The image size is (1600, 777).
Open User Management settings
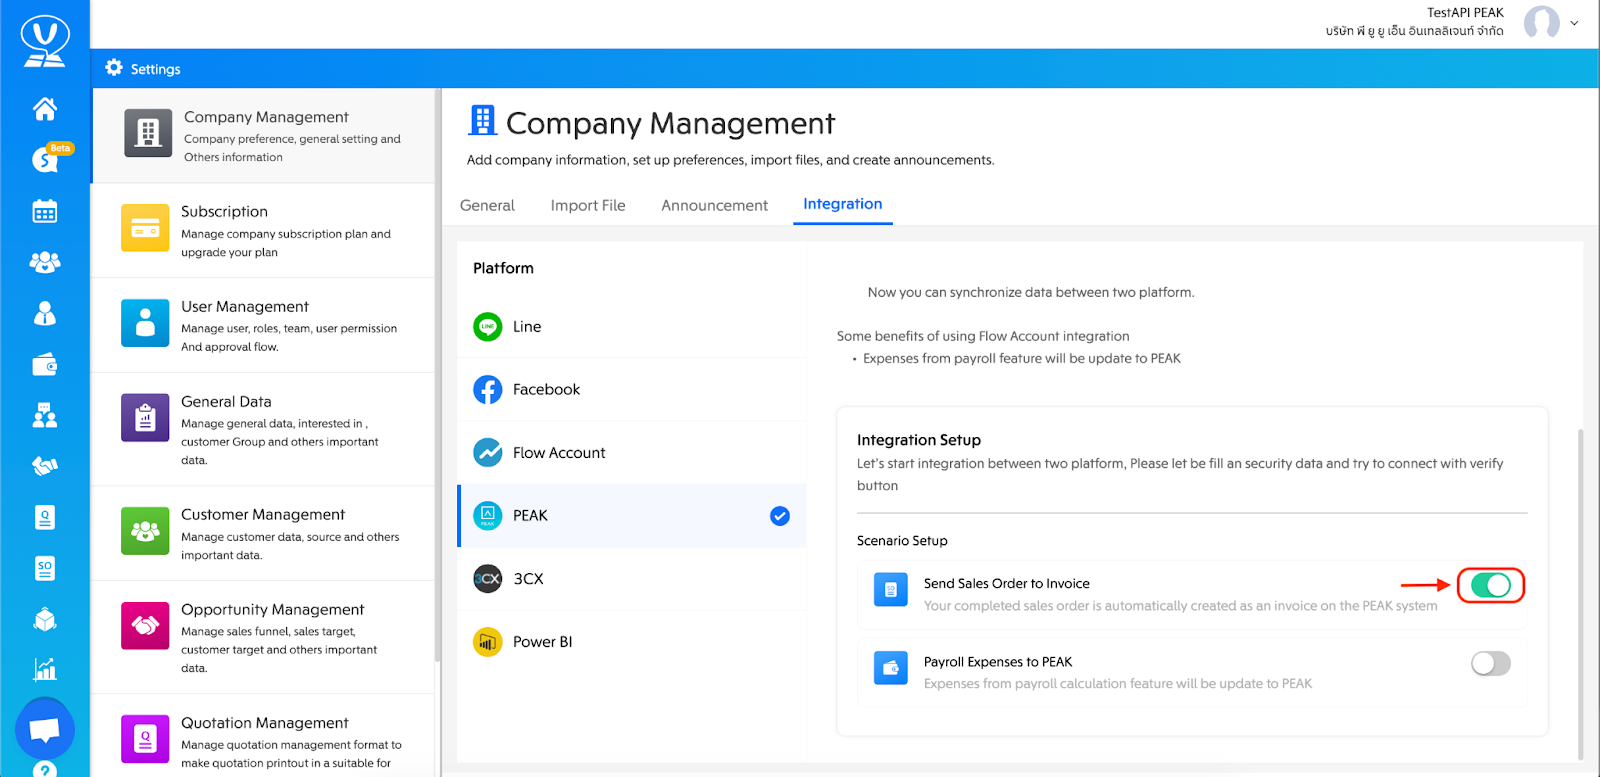pyautogui.click(x=263, y=326)
